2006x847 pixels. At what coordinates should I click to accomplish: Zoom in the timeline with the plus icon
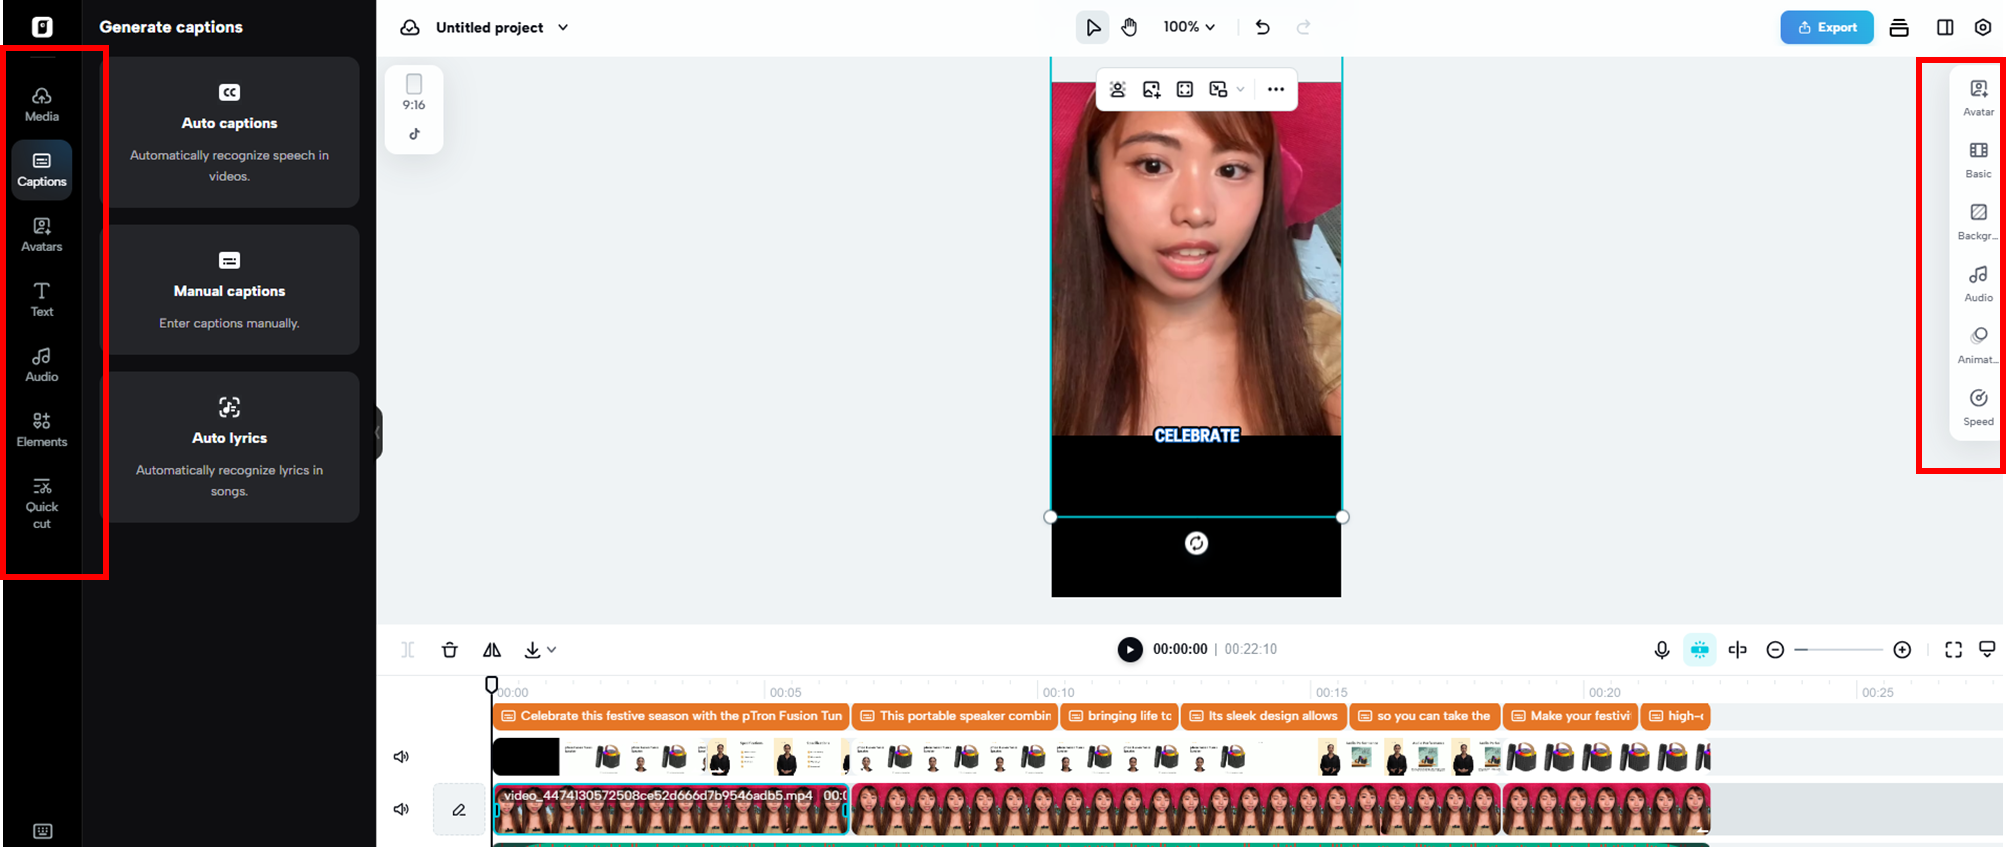(x=1902, y=650)
